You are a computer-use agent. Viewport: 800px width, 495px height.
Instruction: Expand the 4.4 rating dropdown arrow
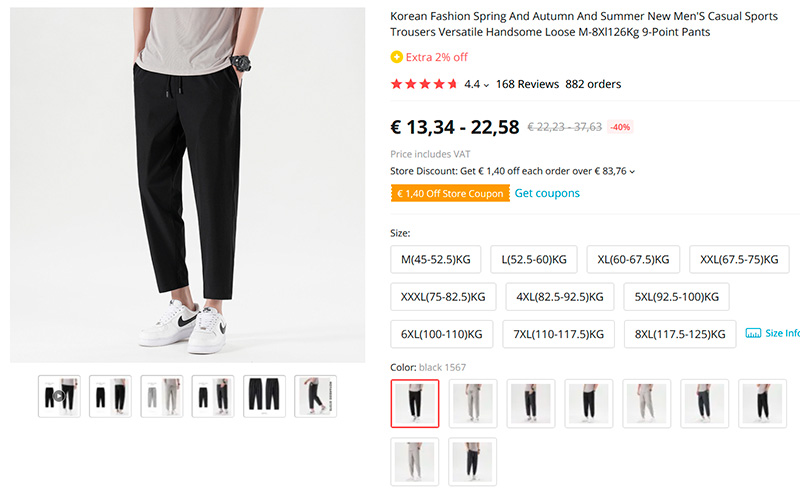point(486,85)
